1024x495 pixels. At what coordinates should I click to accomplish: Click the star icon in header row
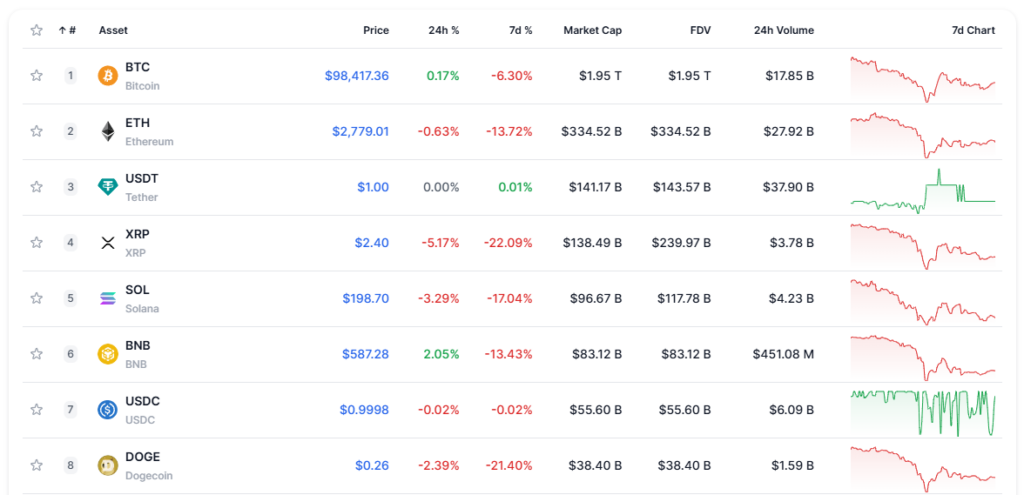pyautogui.click(x=37, y=30)
